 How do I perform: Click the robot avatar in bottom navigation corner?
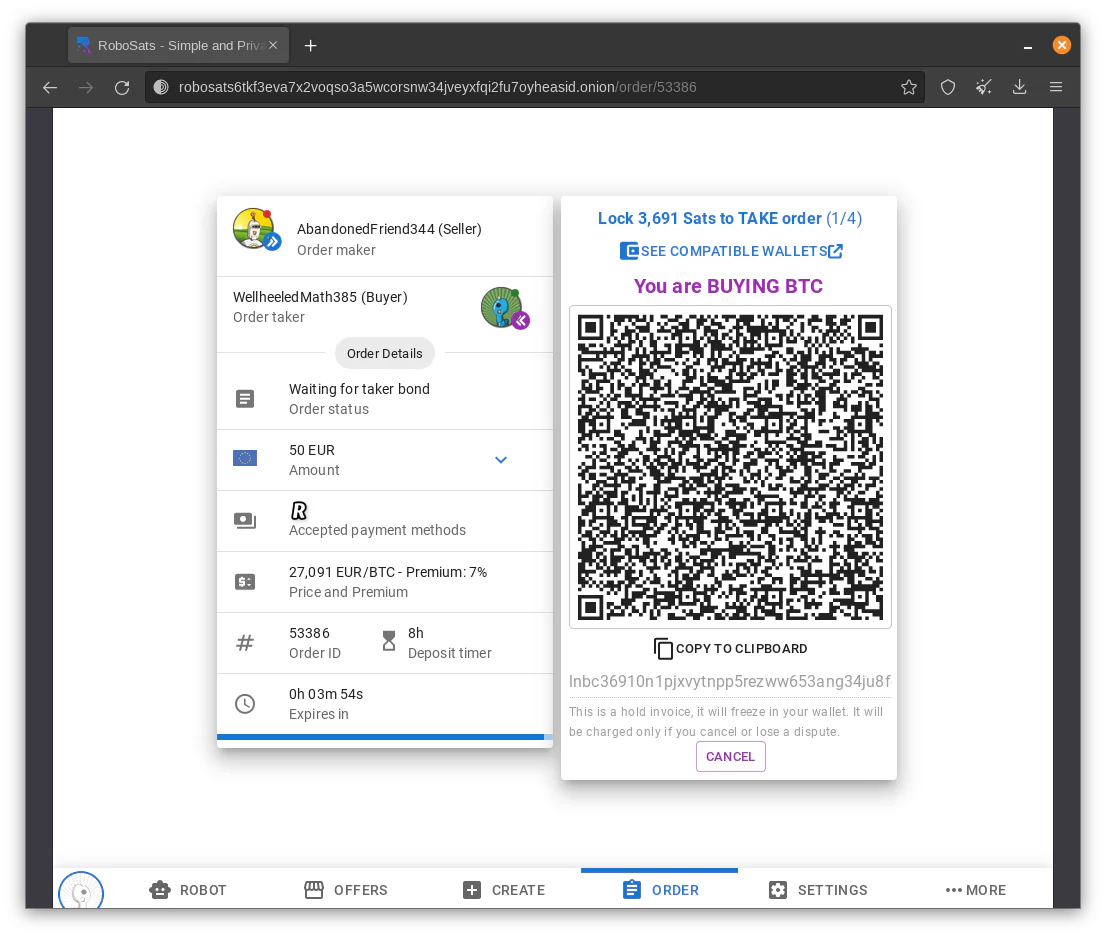81,890
